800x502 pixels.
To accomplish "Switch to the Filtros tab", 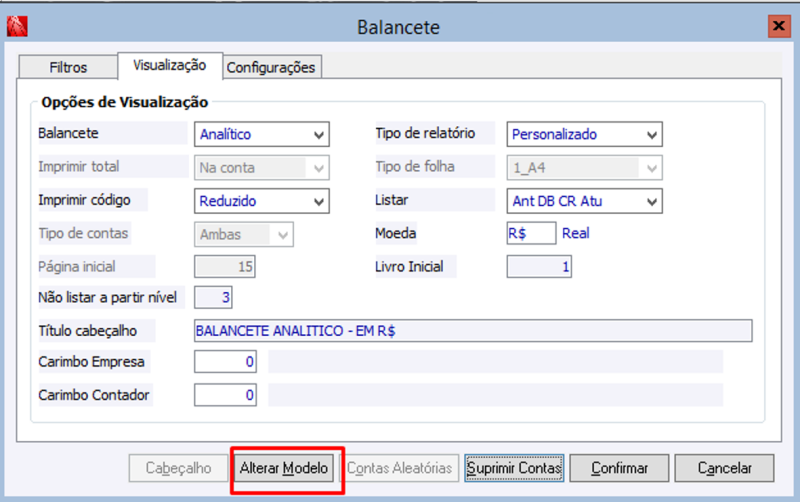I will [x=68, y=67].
